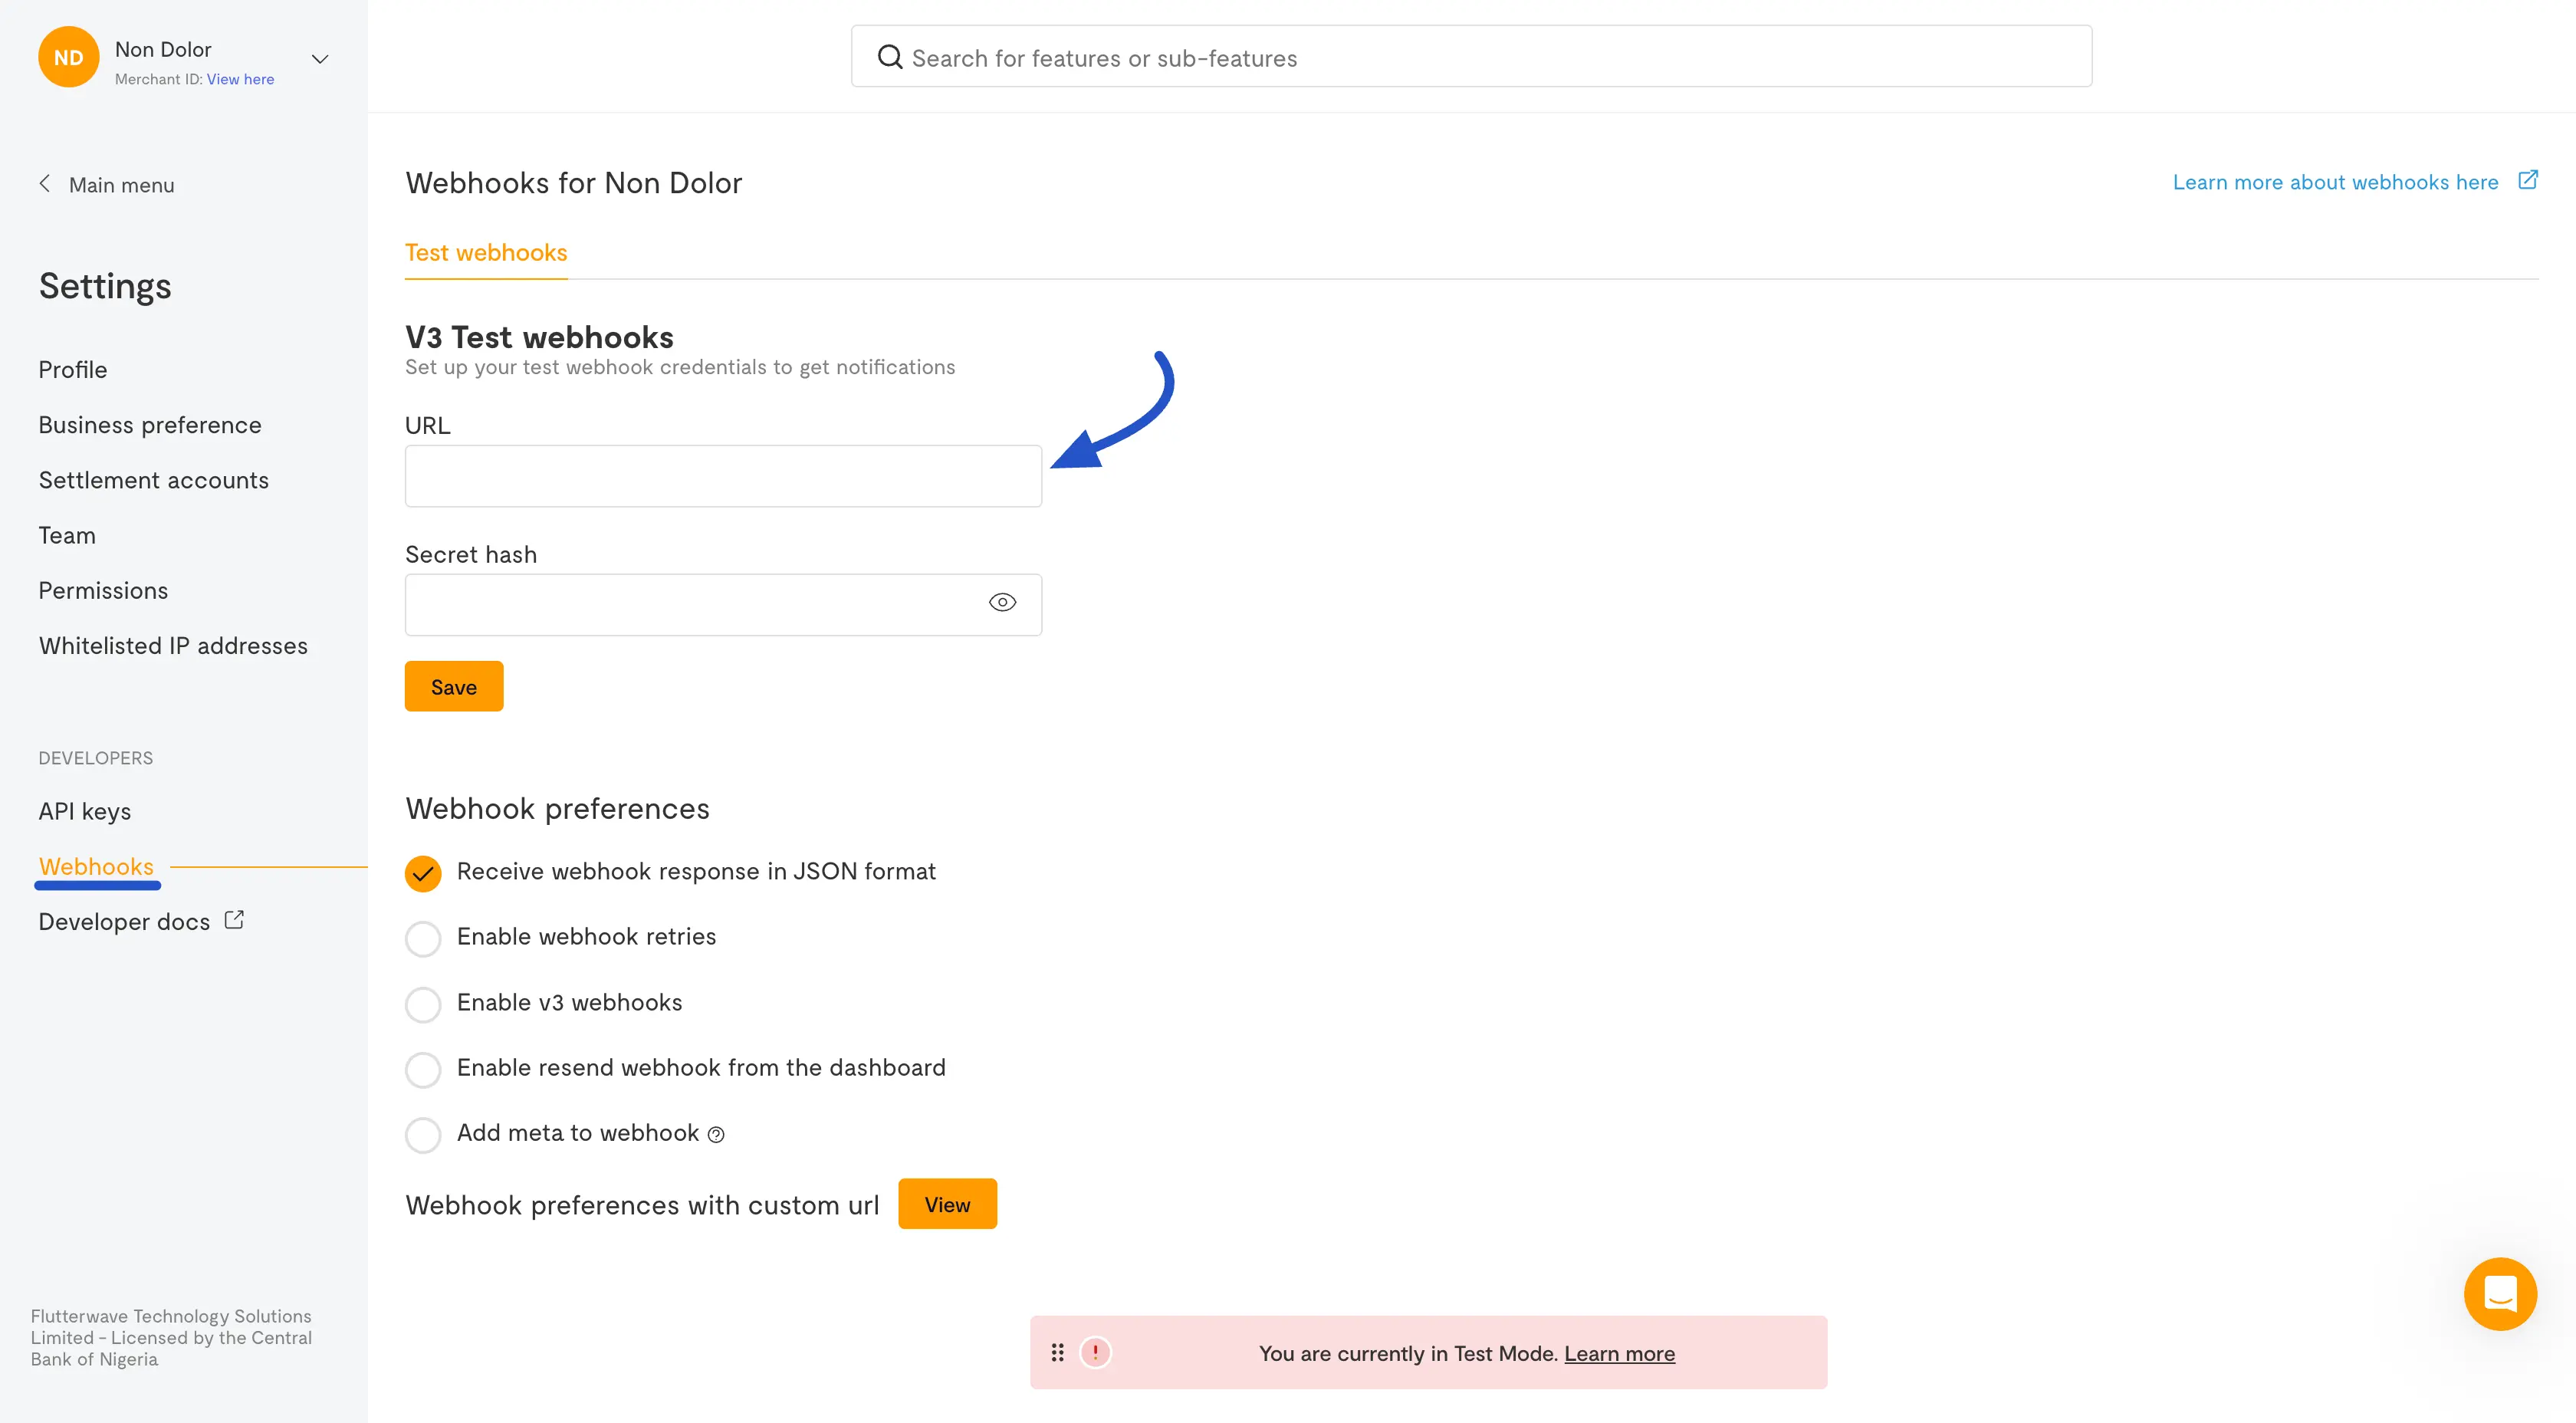Toggle secret hash visibility eye icon

1002,602
